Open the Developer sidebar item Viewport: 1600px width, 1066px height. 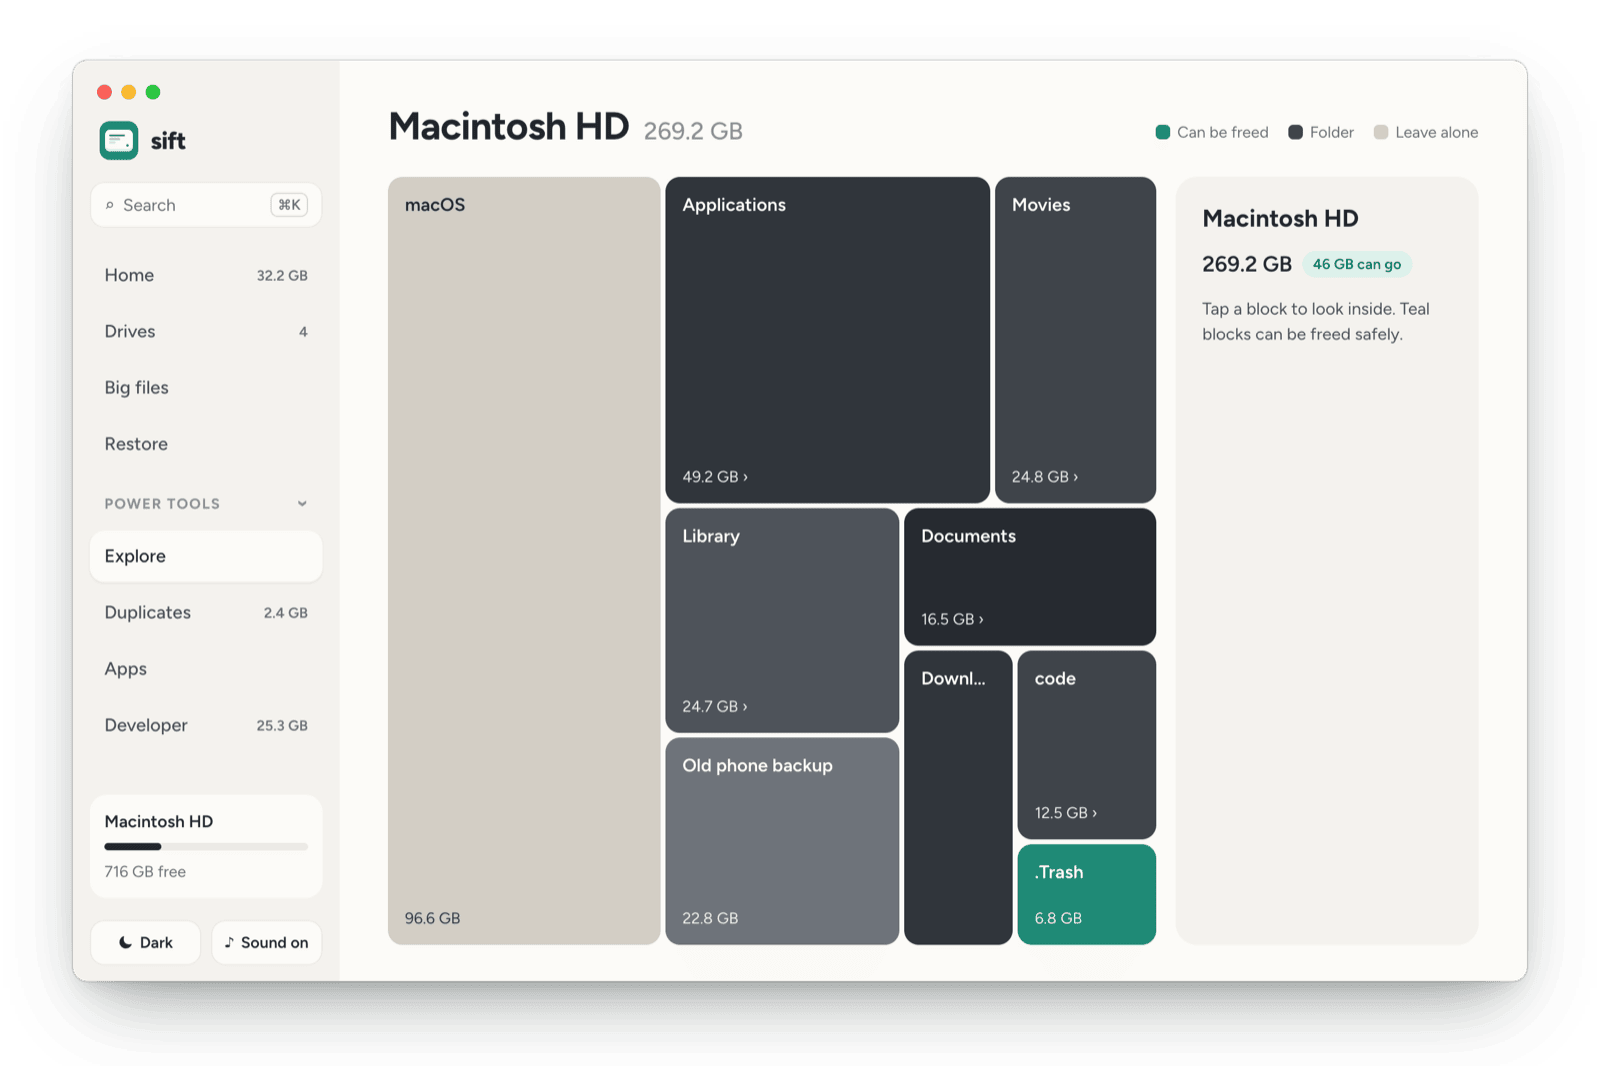(206, 725)
